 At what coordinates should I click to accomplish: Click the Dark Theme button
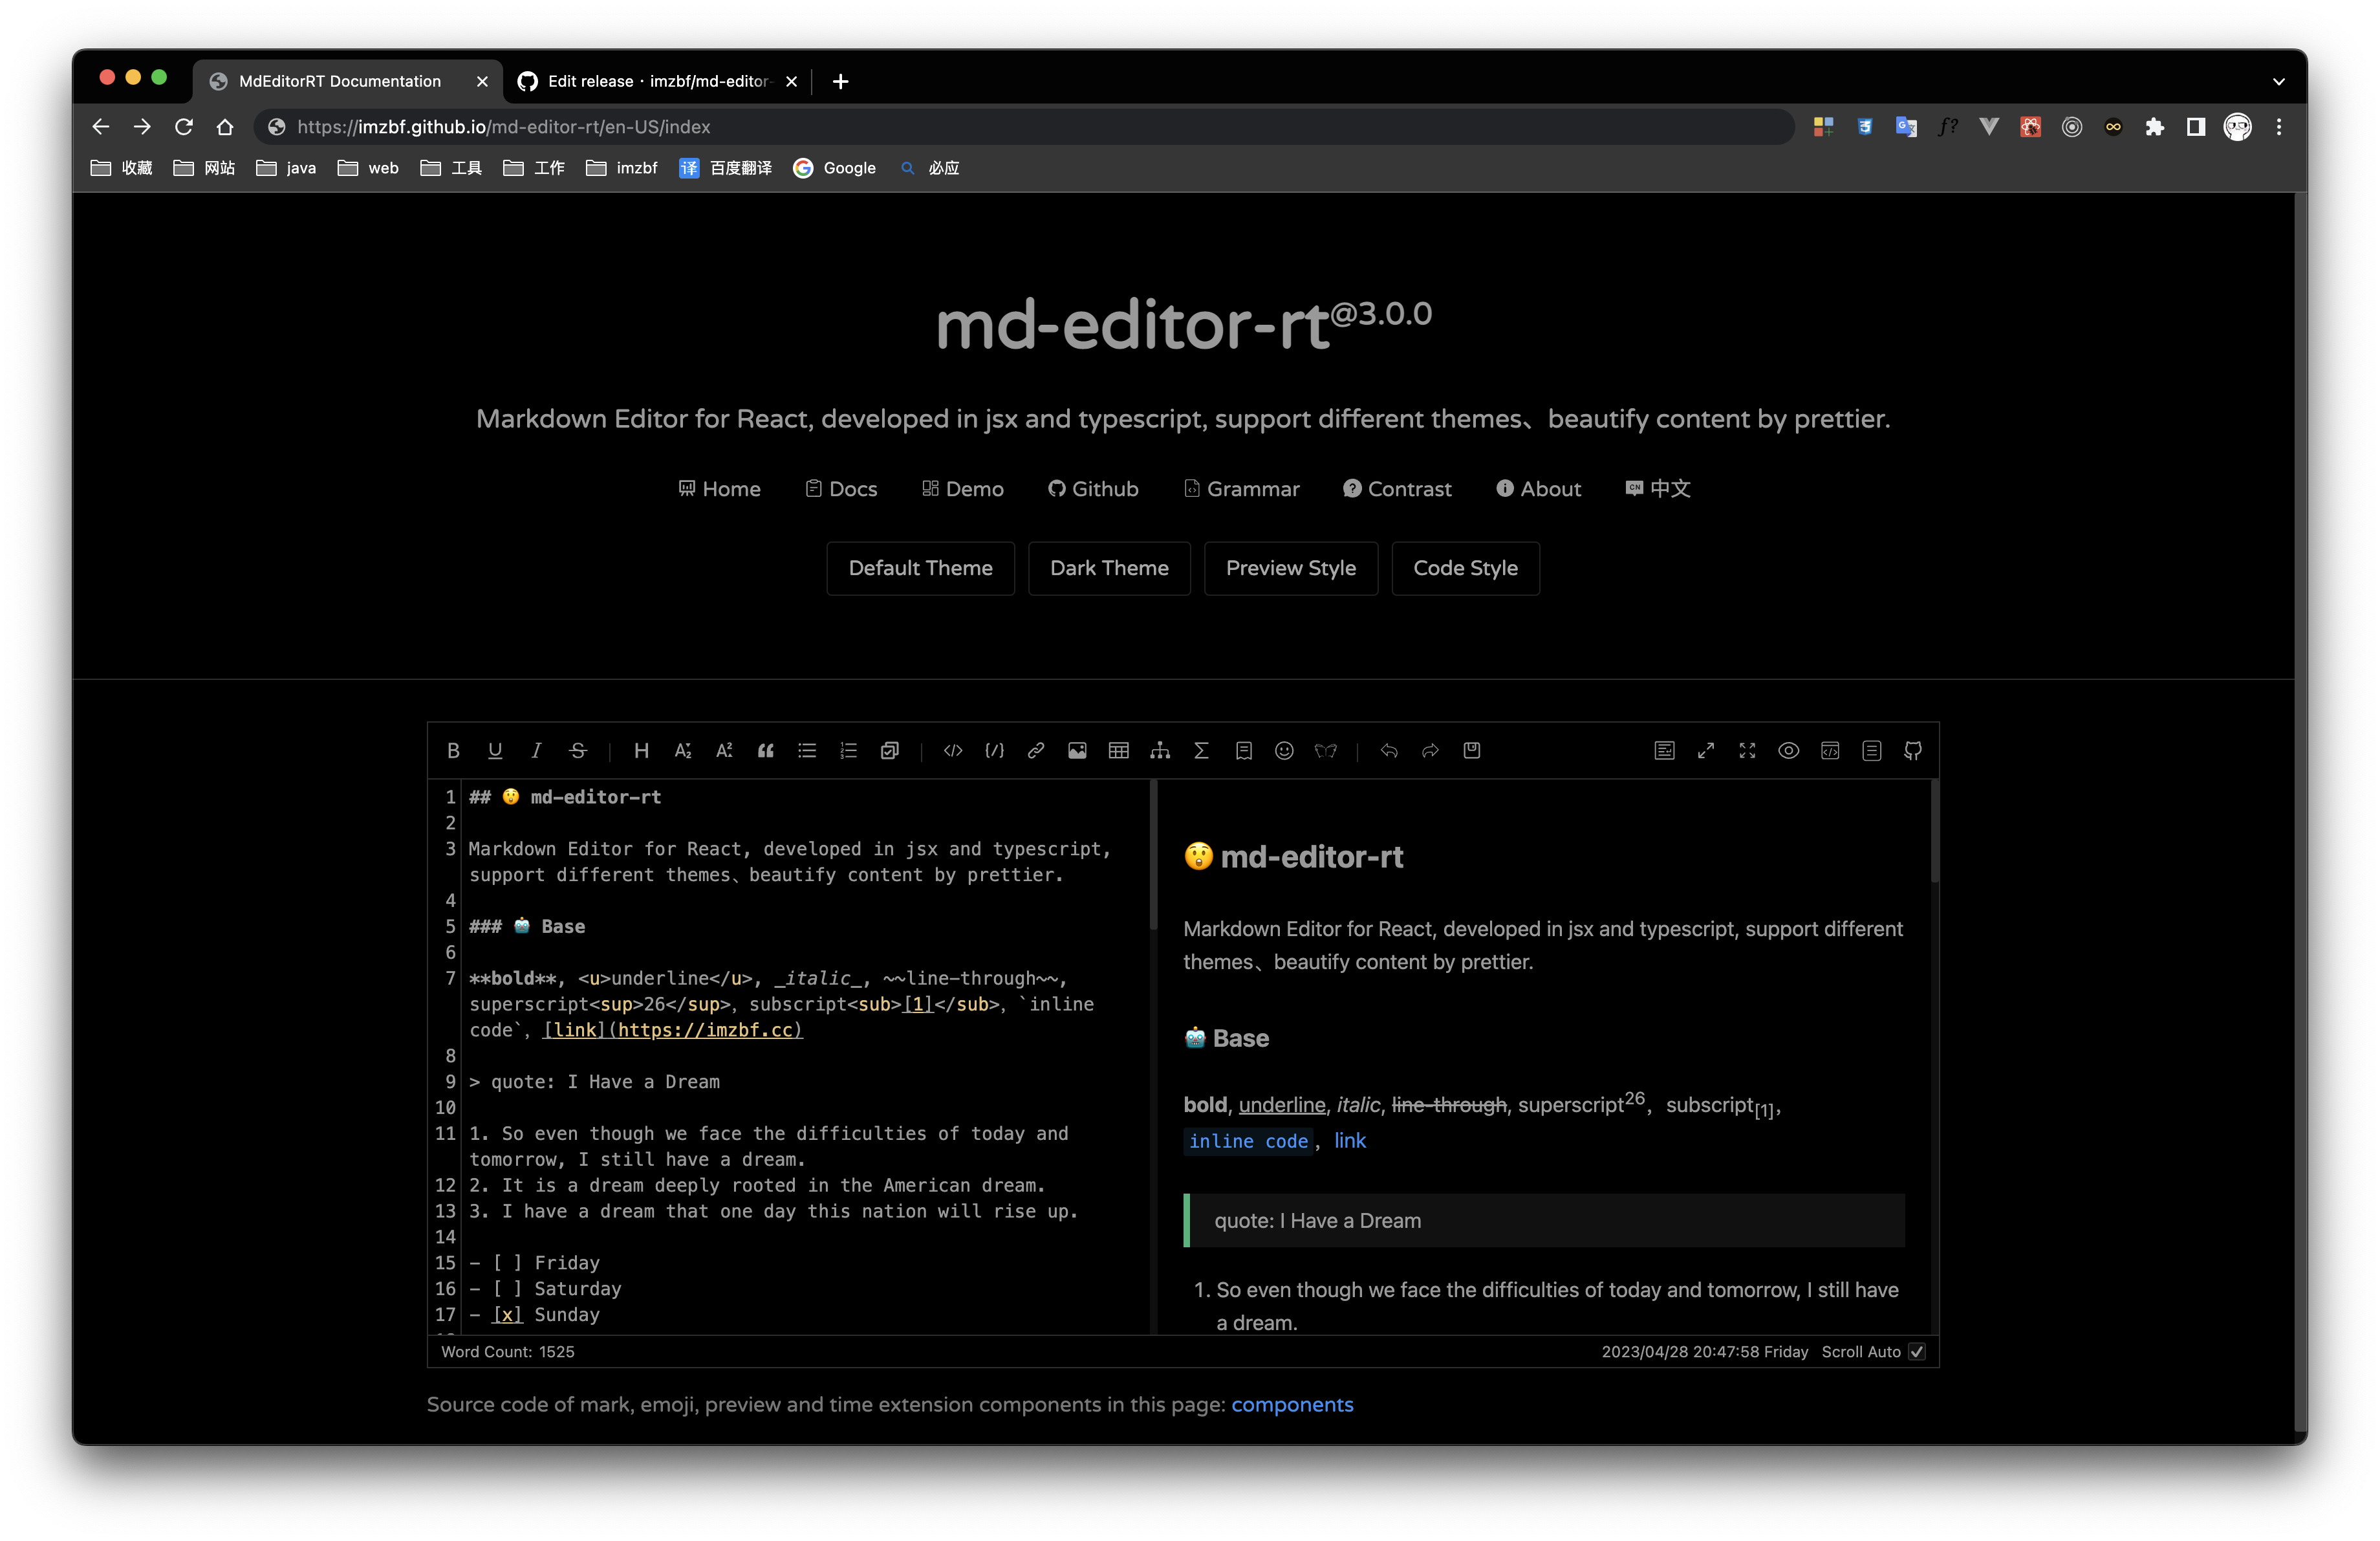(1109, 568)
